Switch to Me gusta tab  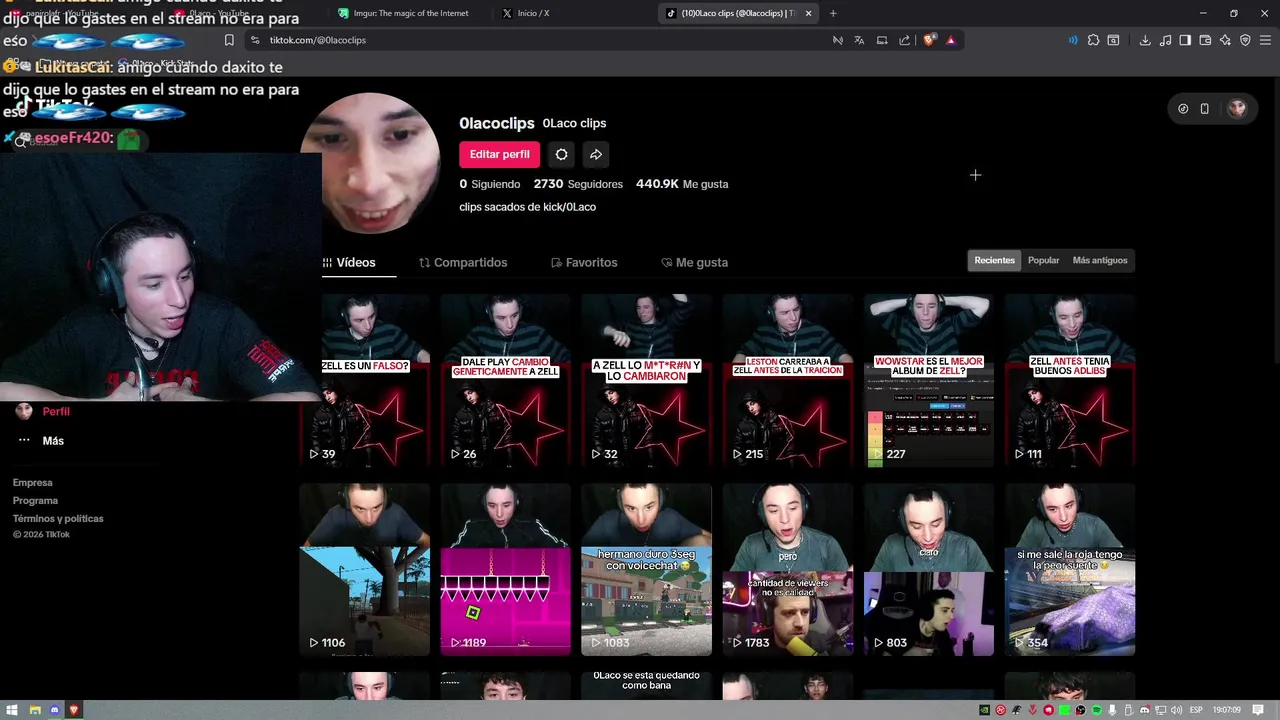point(694,262)
